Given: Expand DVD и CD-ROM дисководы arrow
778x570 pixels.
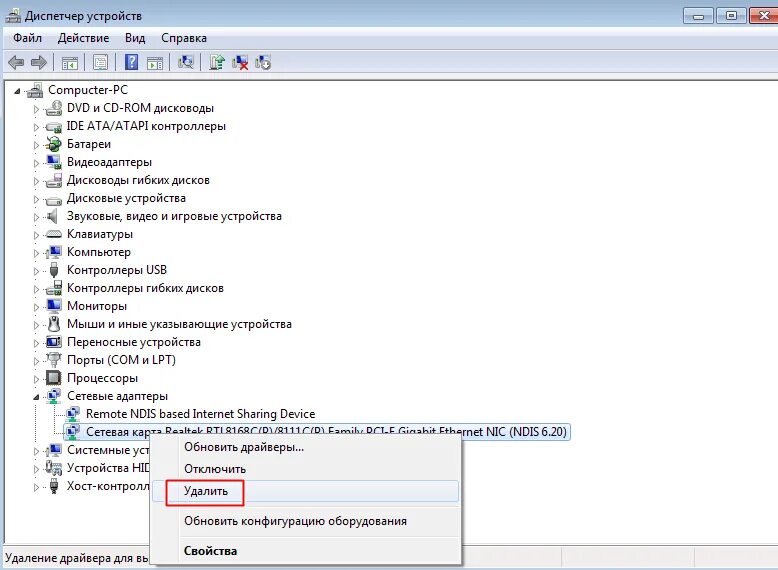Looking at the screenshot, I should pyautogui.click(x=36, y=109).
